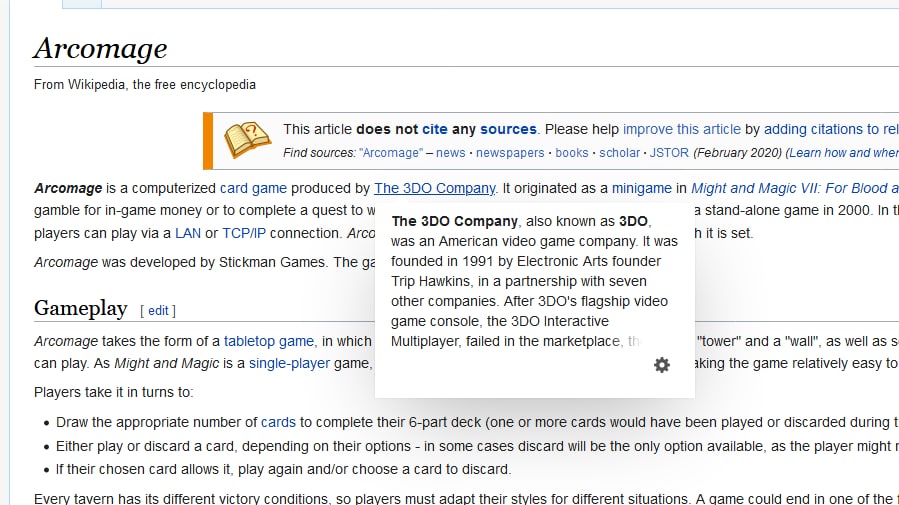Image resolution: width=899 pixels, height=505 pixels.
Task: Open the 'books' find-sources link
Action: (x=572, y=153)
